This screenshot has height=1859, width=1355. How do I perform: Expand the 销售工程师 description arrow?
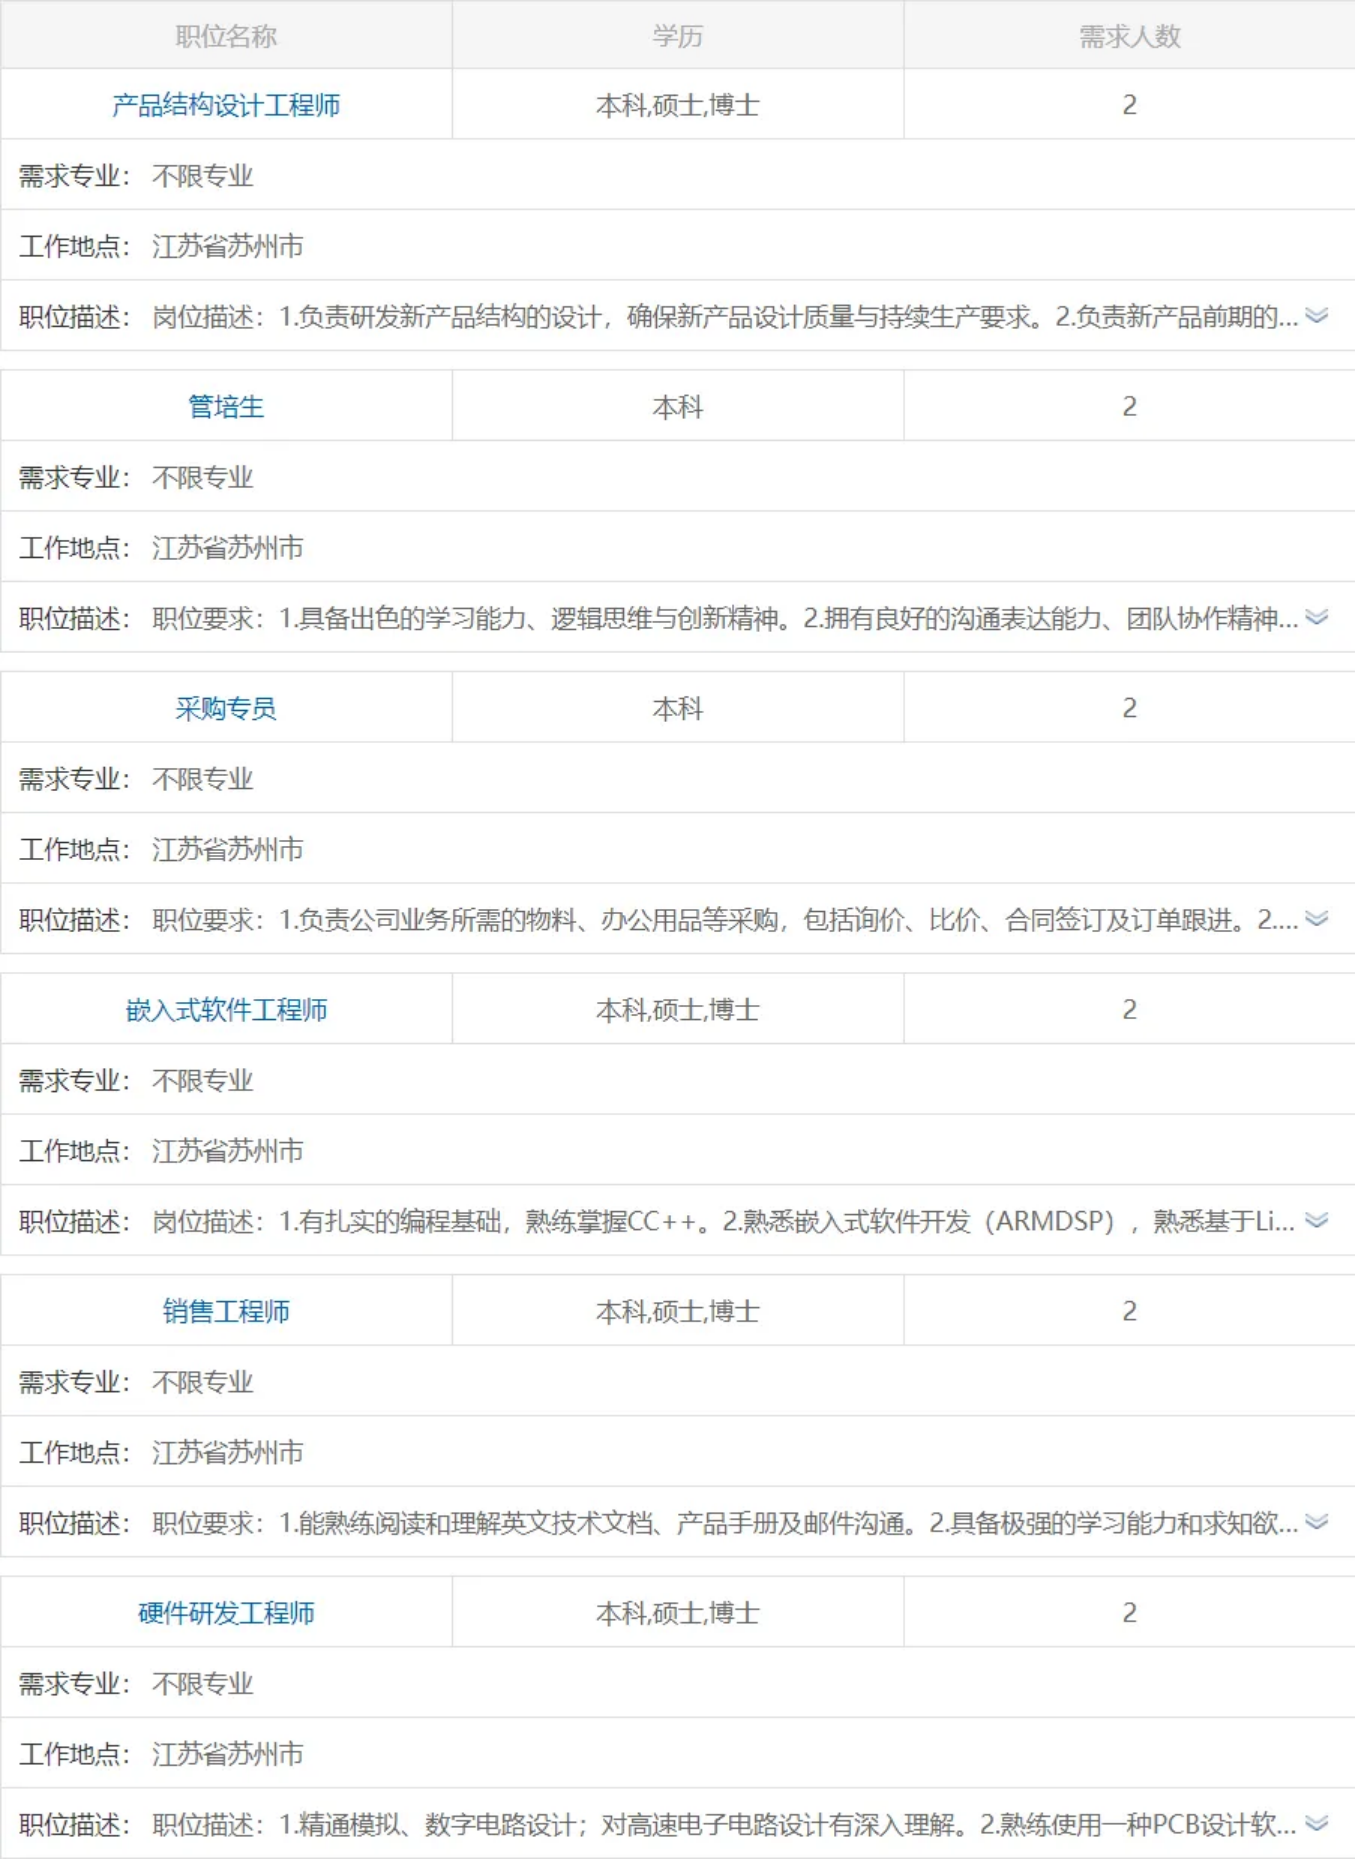click(1317, 1522)
